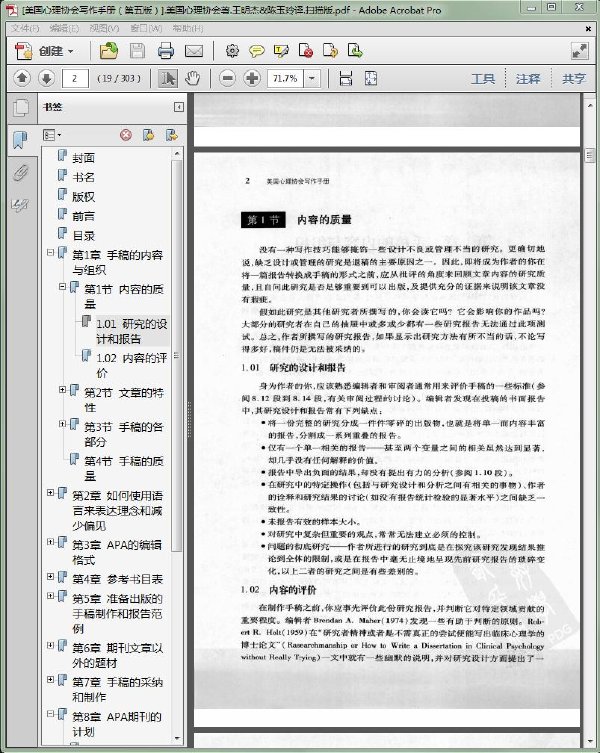
Task: Open the bookmark options menu dropdown
Action: click(x=52, y=135)
